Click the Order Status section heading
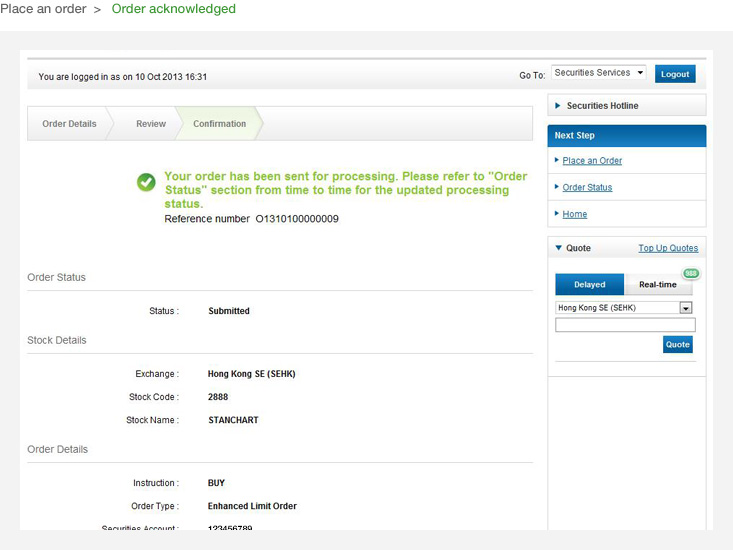 point(56,277)
